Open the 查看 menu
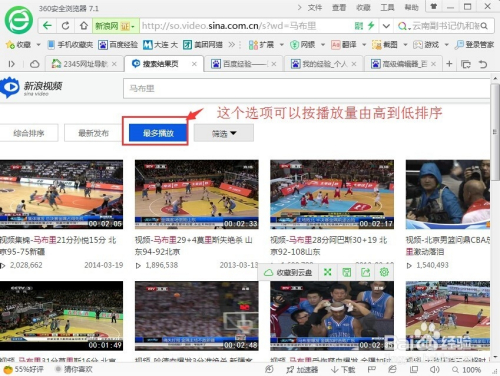 pyautogui.click(x=339, y=7)
